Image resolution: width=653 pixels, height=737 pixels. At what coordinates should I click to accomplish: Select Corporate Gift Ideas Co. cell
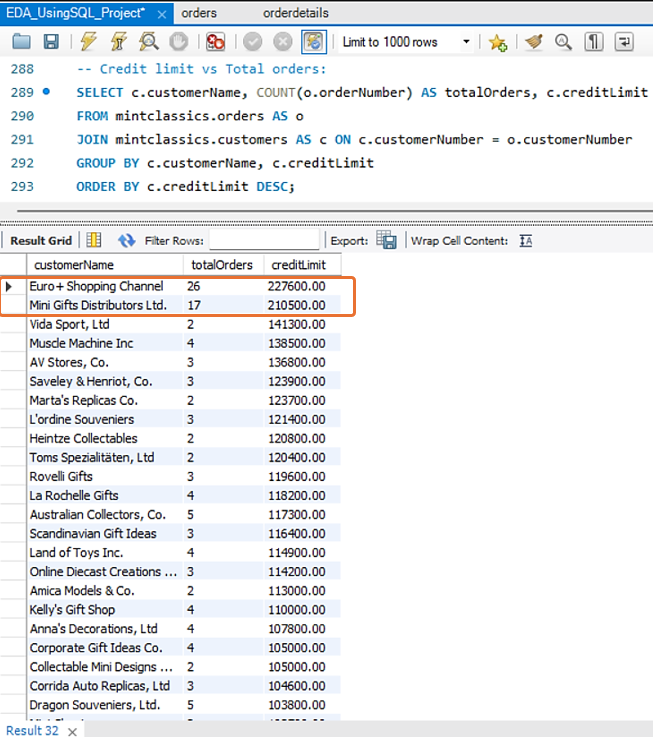point(105,648)
